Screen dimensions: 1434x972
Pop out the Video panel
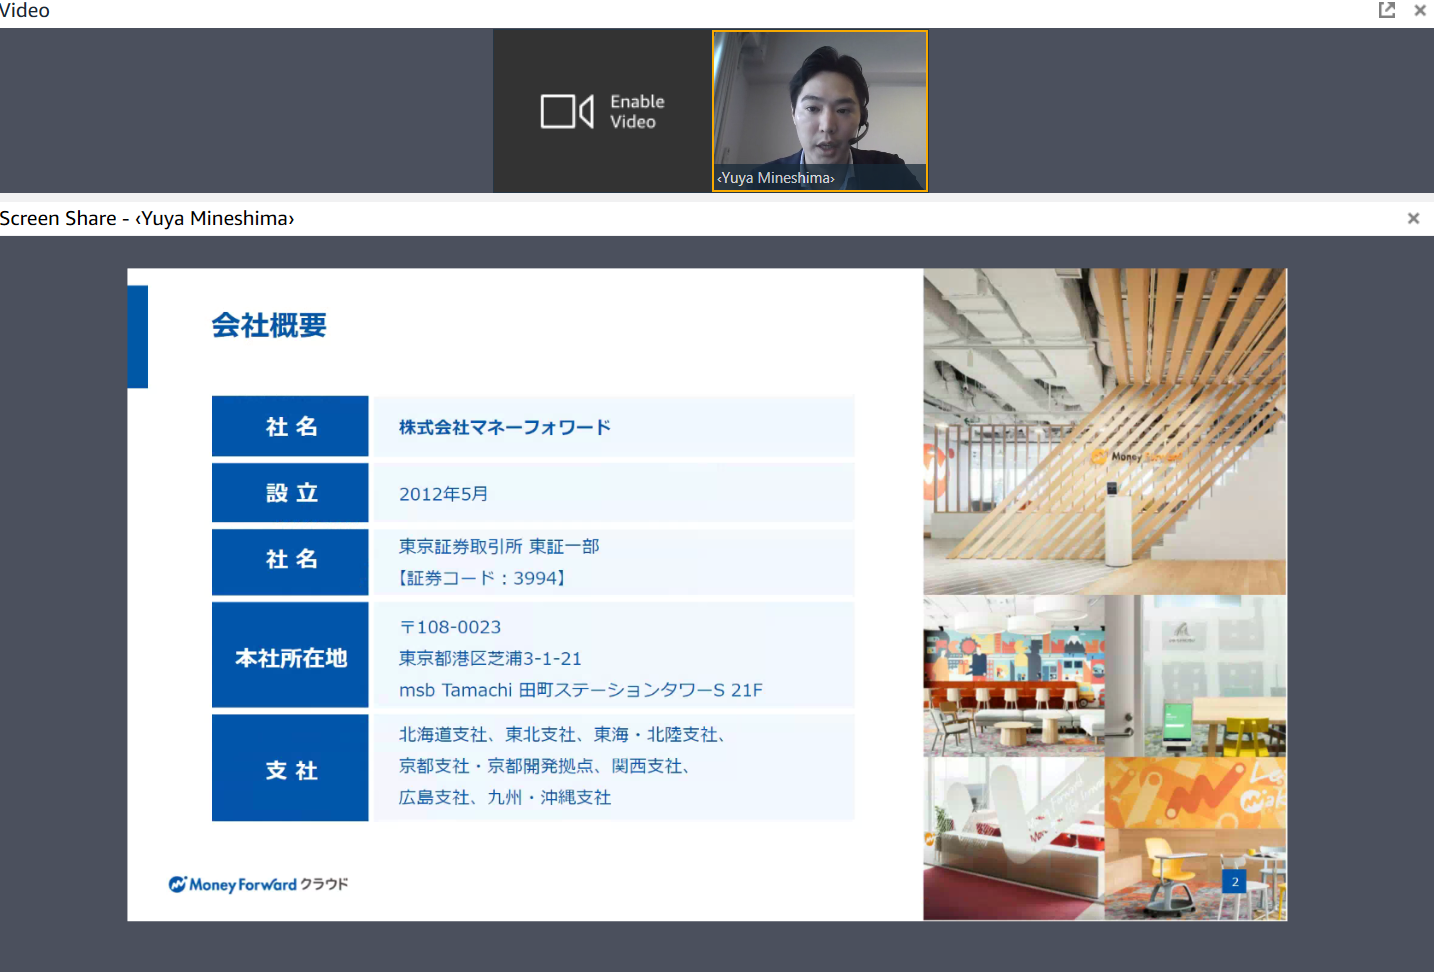[x=1387, y=10]
